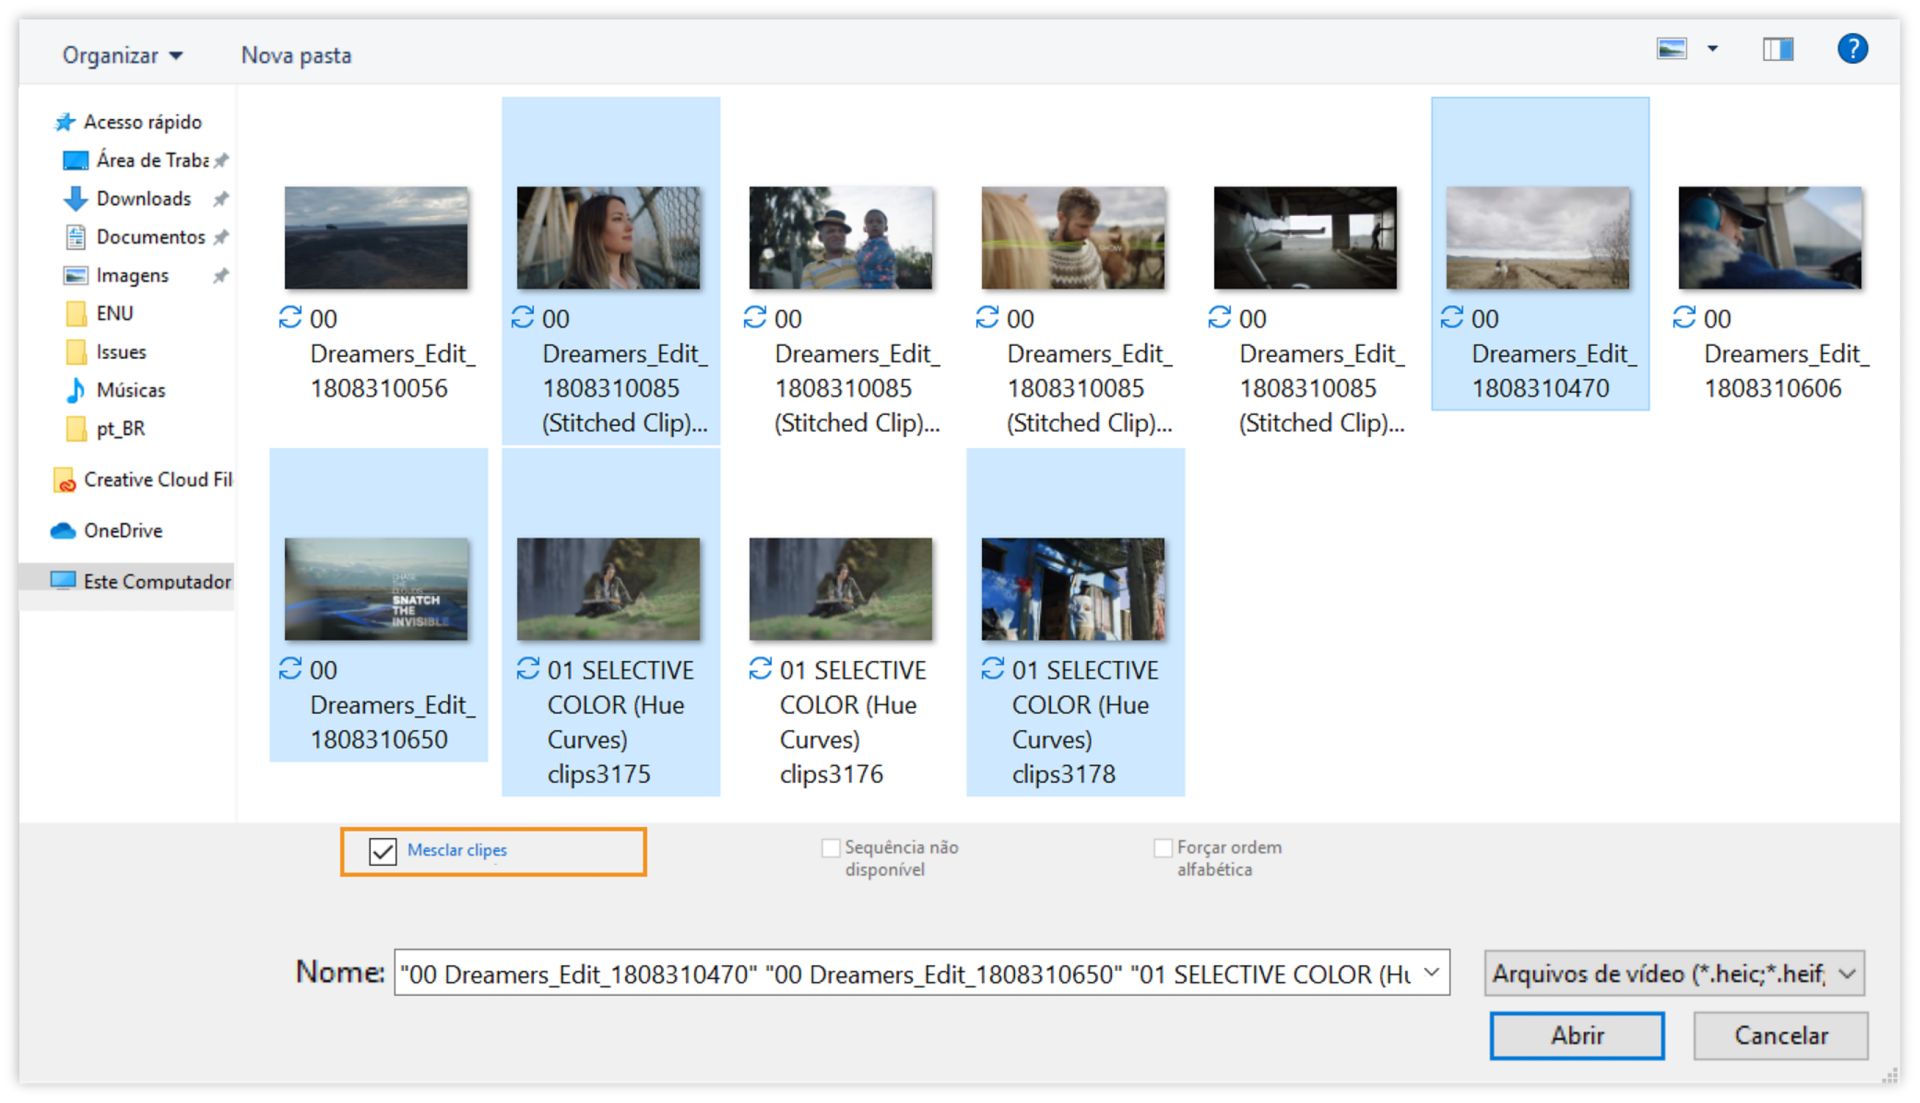This screenshot has height=1103, width=1920.
Task: Click the sync icon on clips3178 selective color file
Action: [991, 670]
